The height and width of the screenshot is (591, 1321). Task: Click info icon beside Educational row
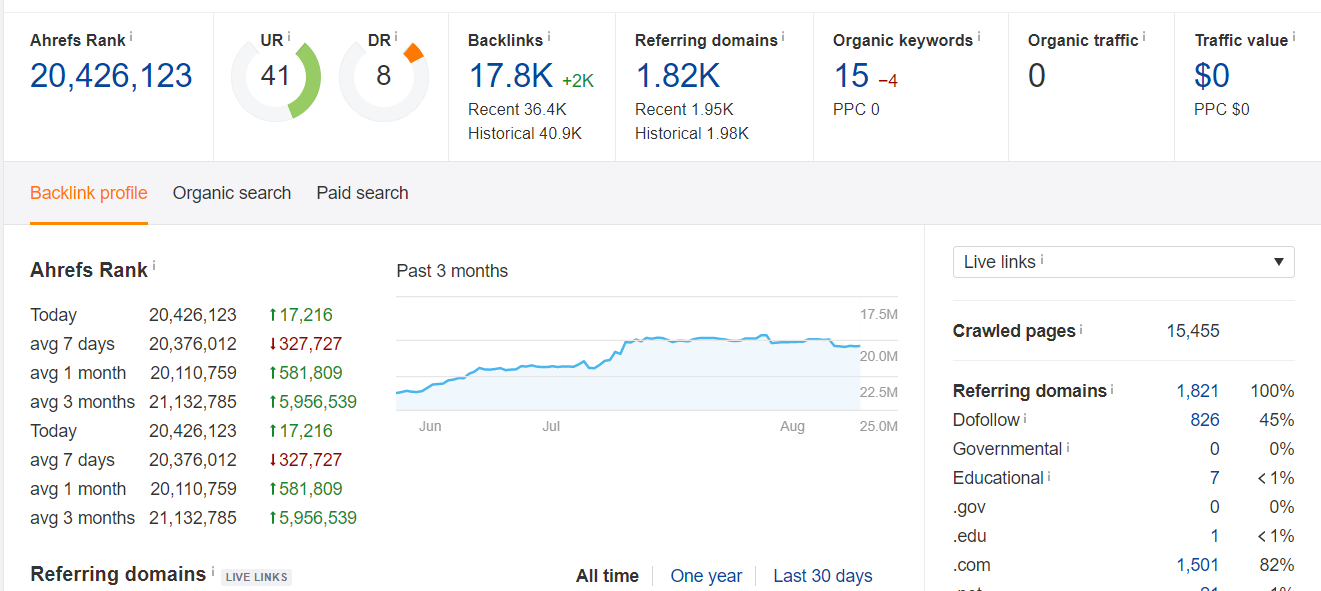click(x=1049, y=475)
